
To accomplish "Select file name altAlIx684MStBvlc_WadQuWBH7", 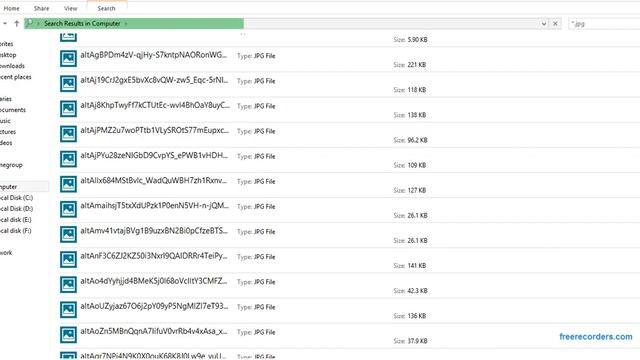I will [153, 181].
